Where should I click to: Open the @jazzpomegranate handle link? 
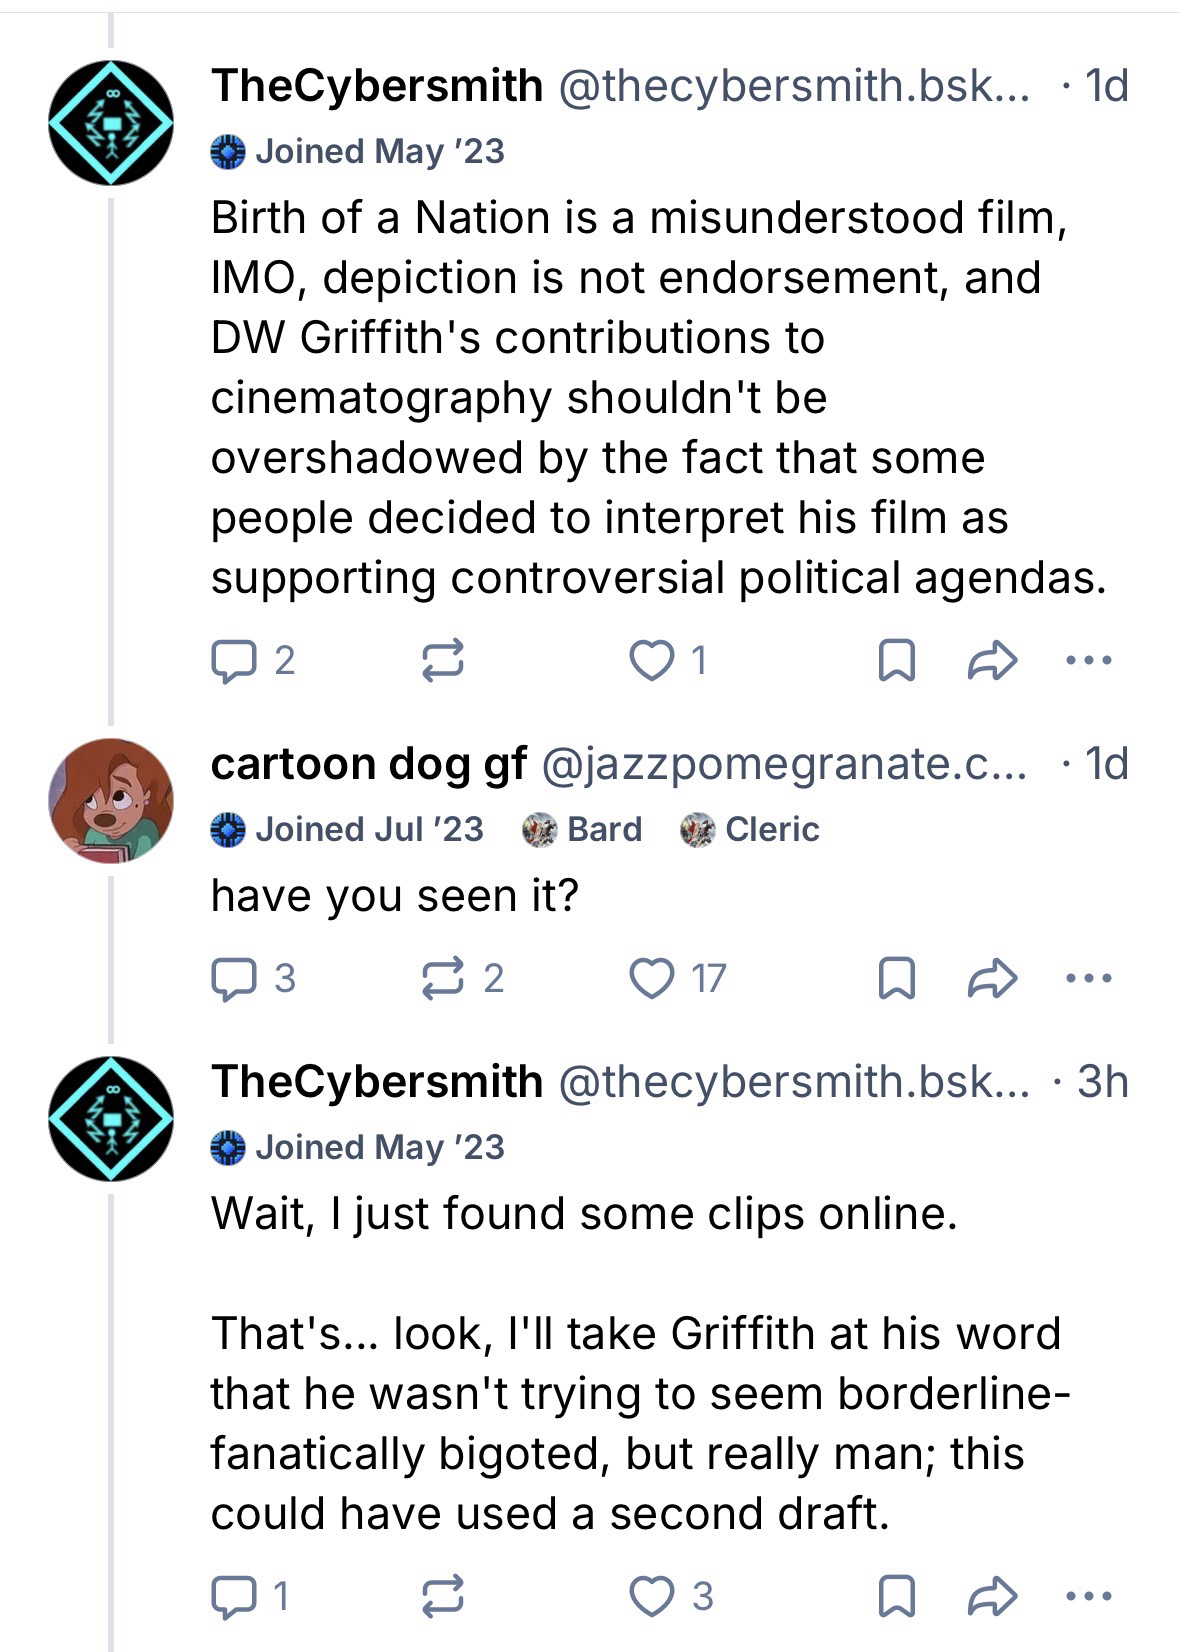point(784,764)
